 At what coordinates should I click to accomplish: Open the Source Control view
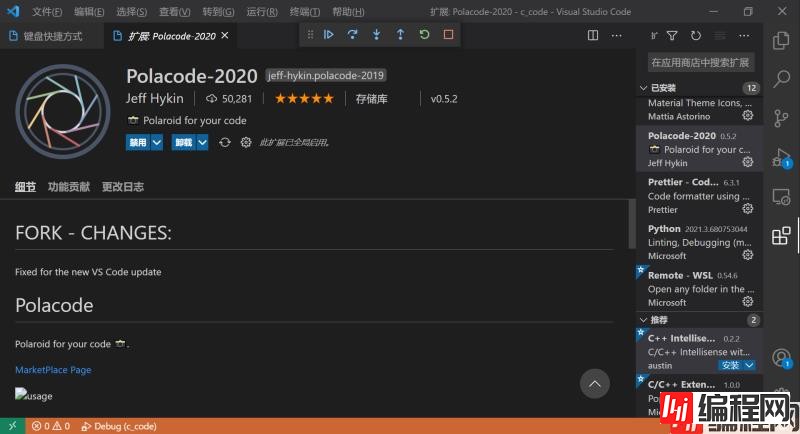pos(781,119)
